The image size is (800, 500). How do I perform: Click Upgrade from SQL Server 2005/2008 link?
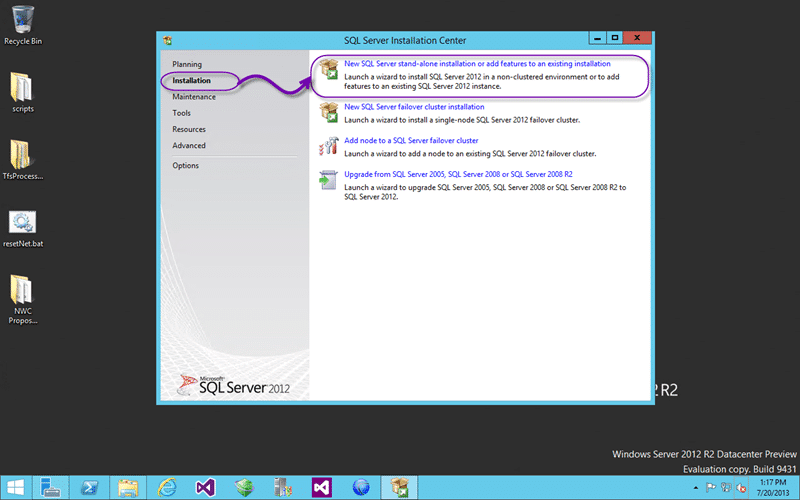[x=458, y=174]
